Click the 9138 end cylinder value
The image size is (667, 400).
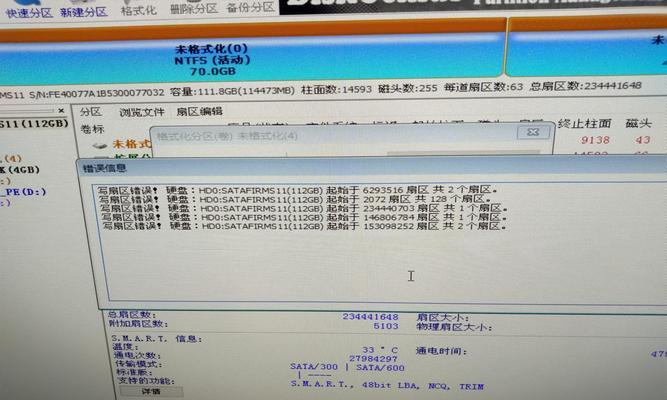point(595,140)
